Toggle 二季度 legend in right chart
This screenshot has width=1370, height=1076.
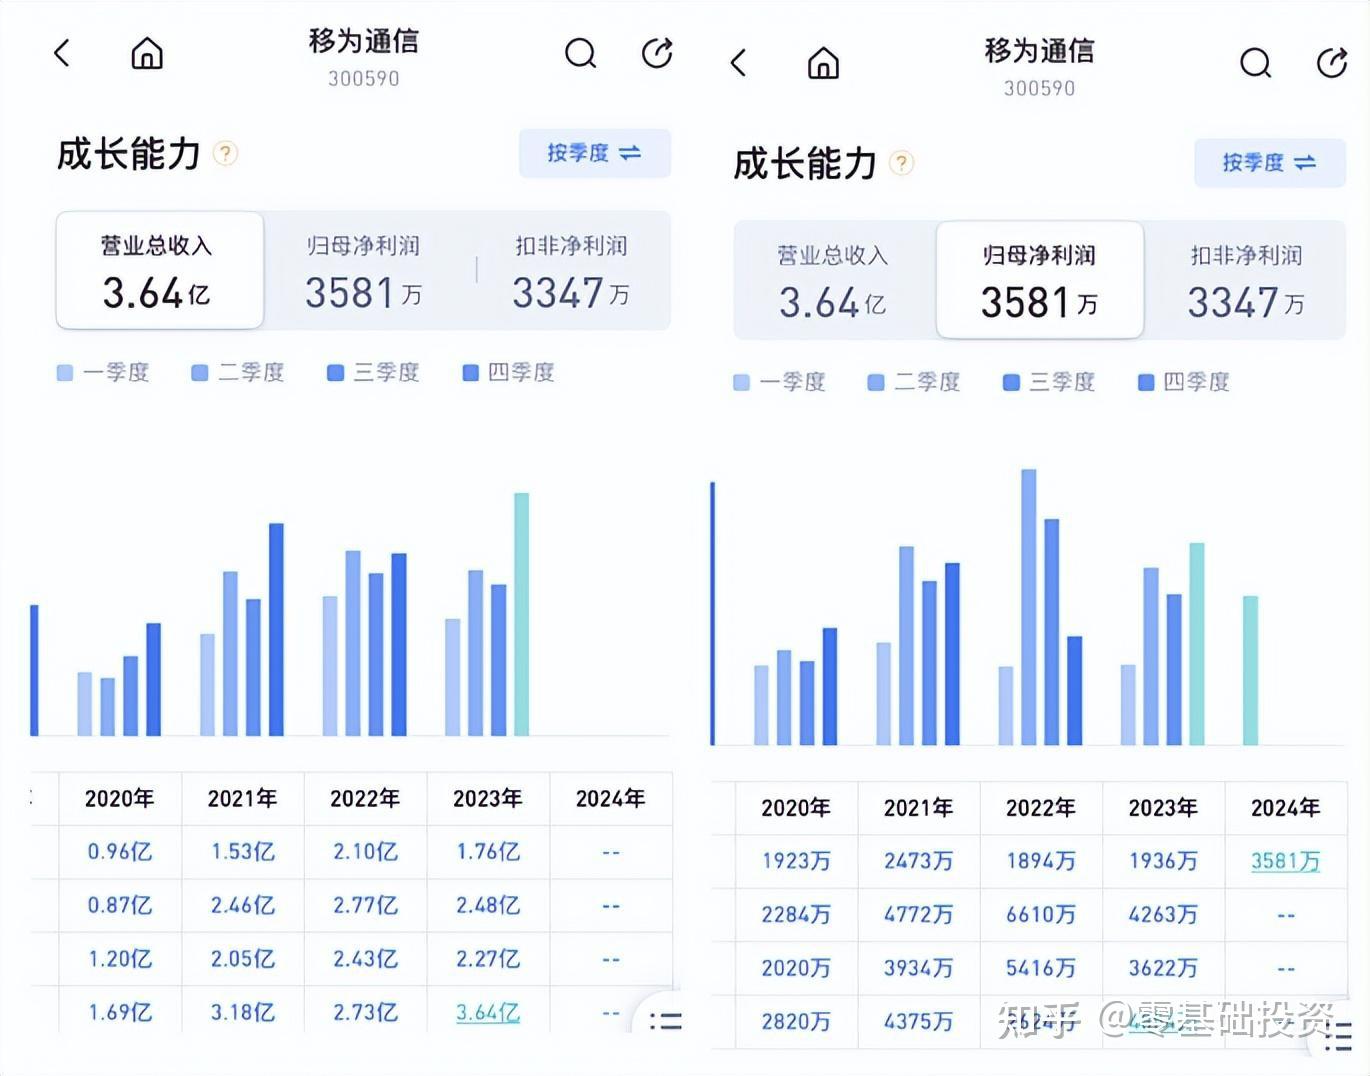[914, 382]
